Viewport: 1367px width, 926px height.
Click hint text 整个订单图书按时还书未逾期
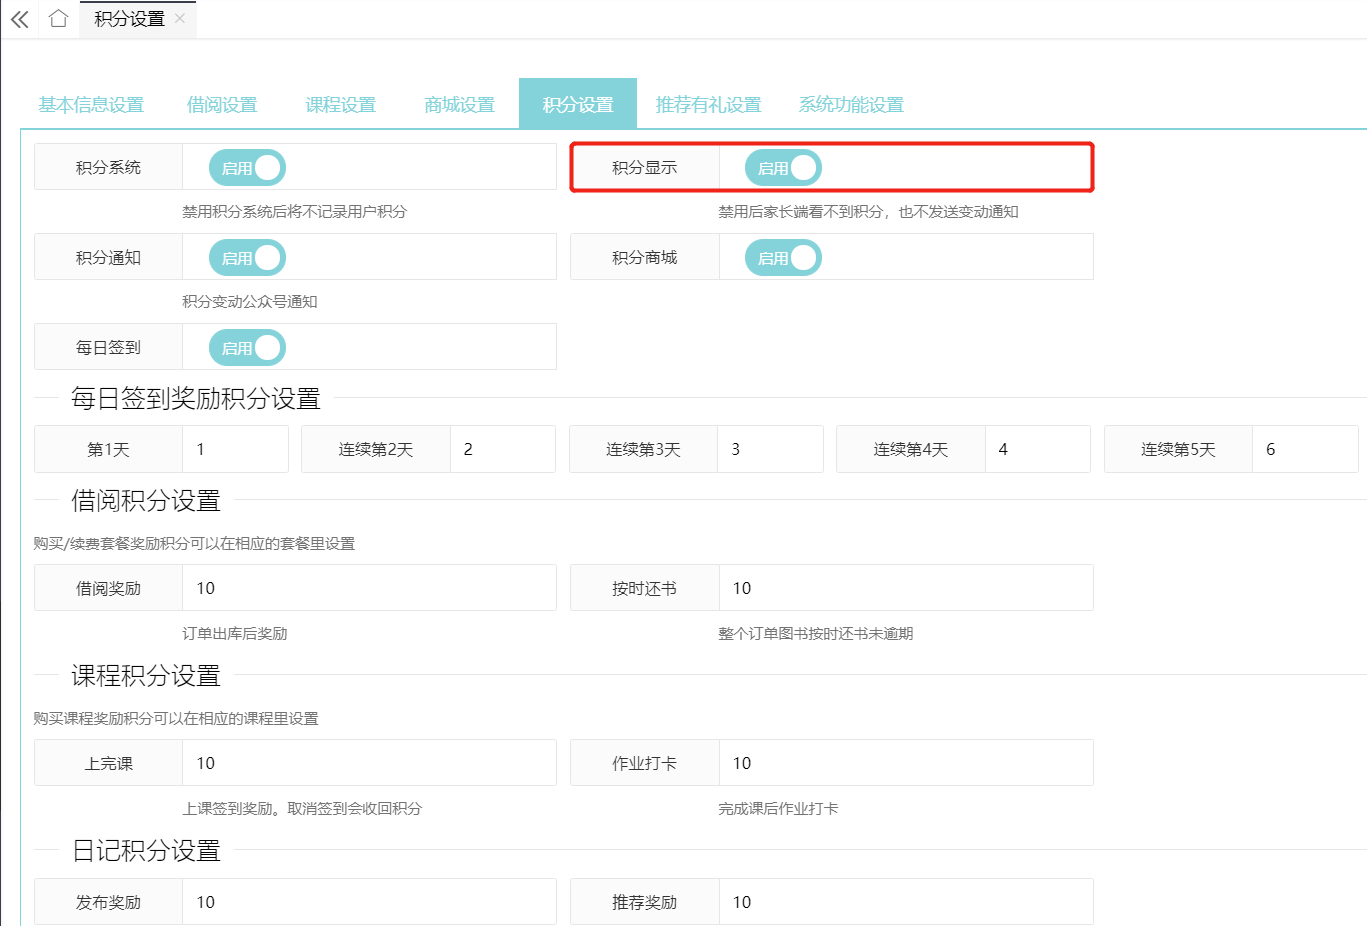816,634
